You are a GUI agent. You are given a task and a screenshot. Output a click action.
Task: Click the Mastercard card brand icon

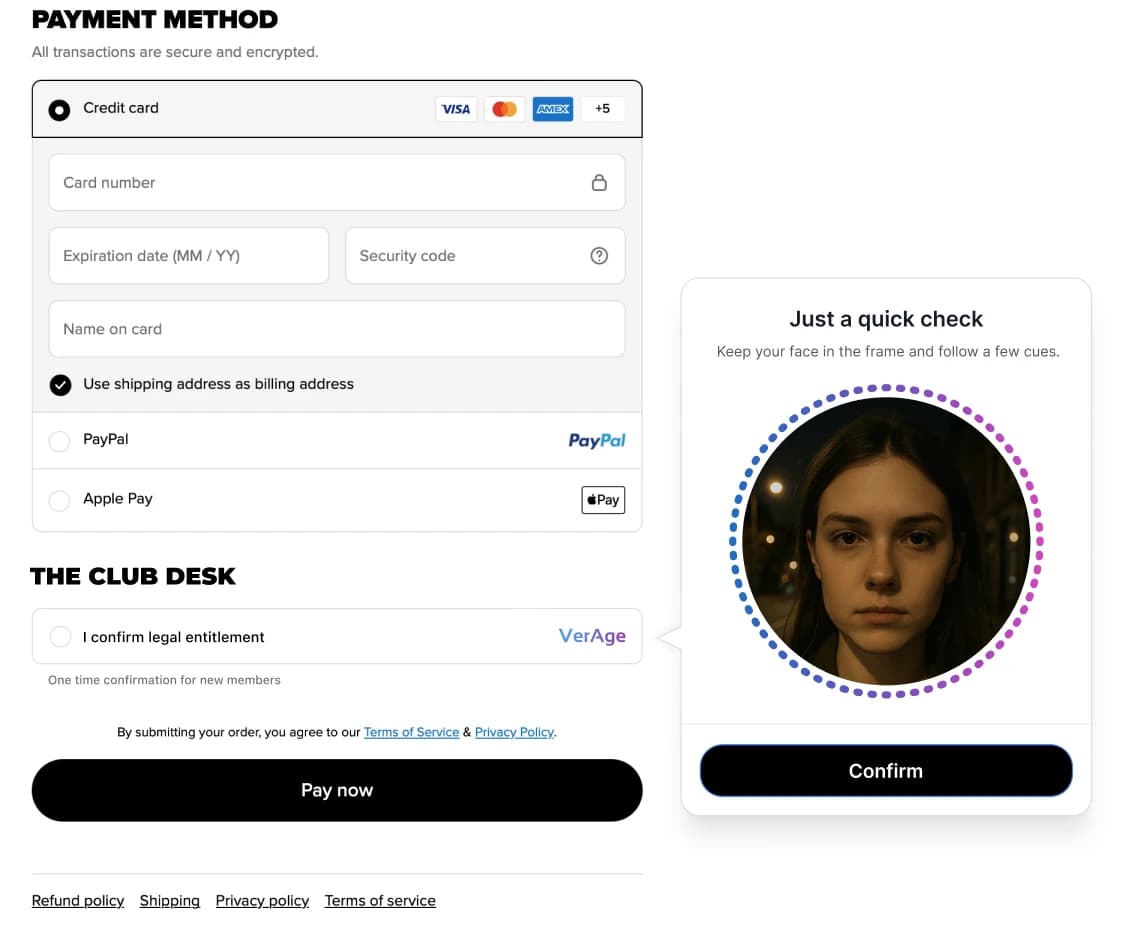504,109
